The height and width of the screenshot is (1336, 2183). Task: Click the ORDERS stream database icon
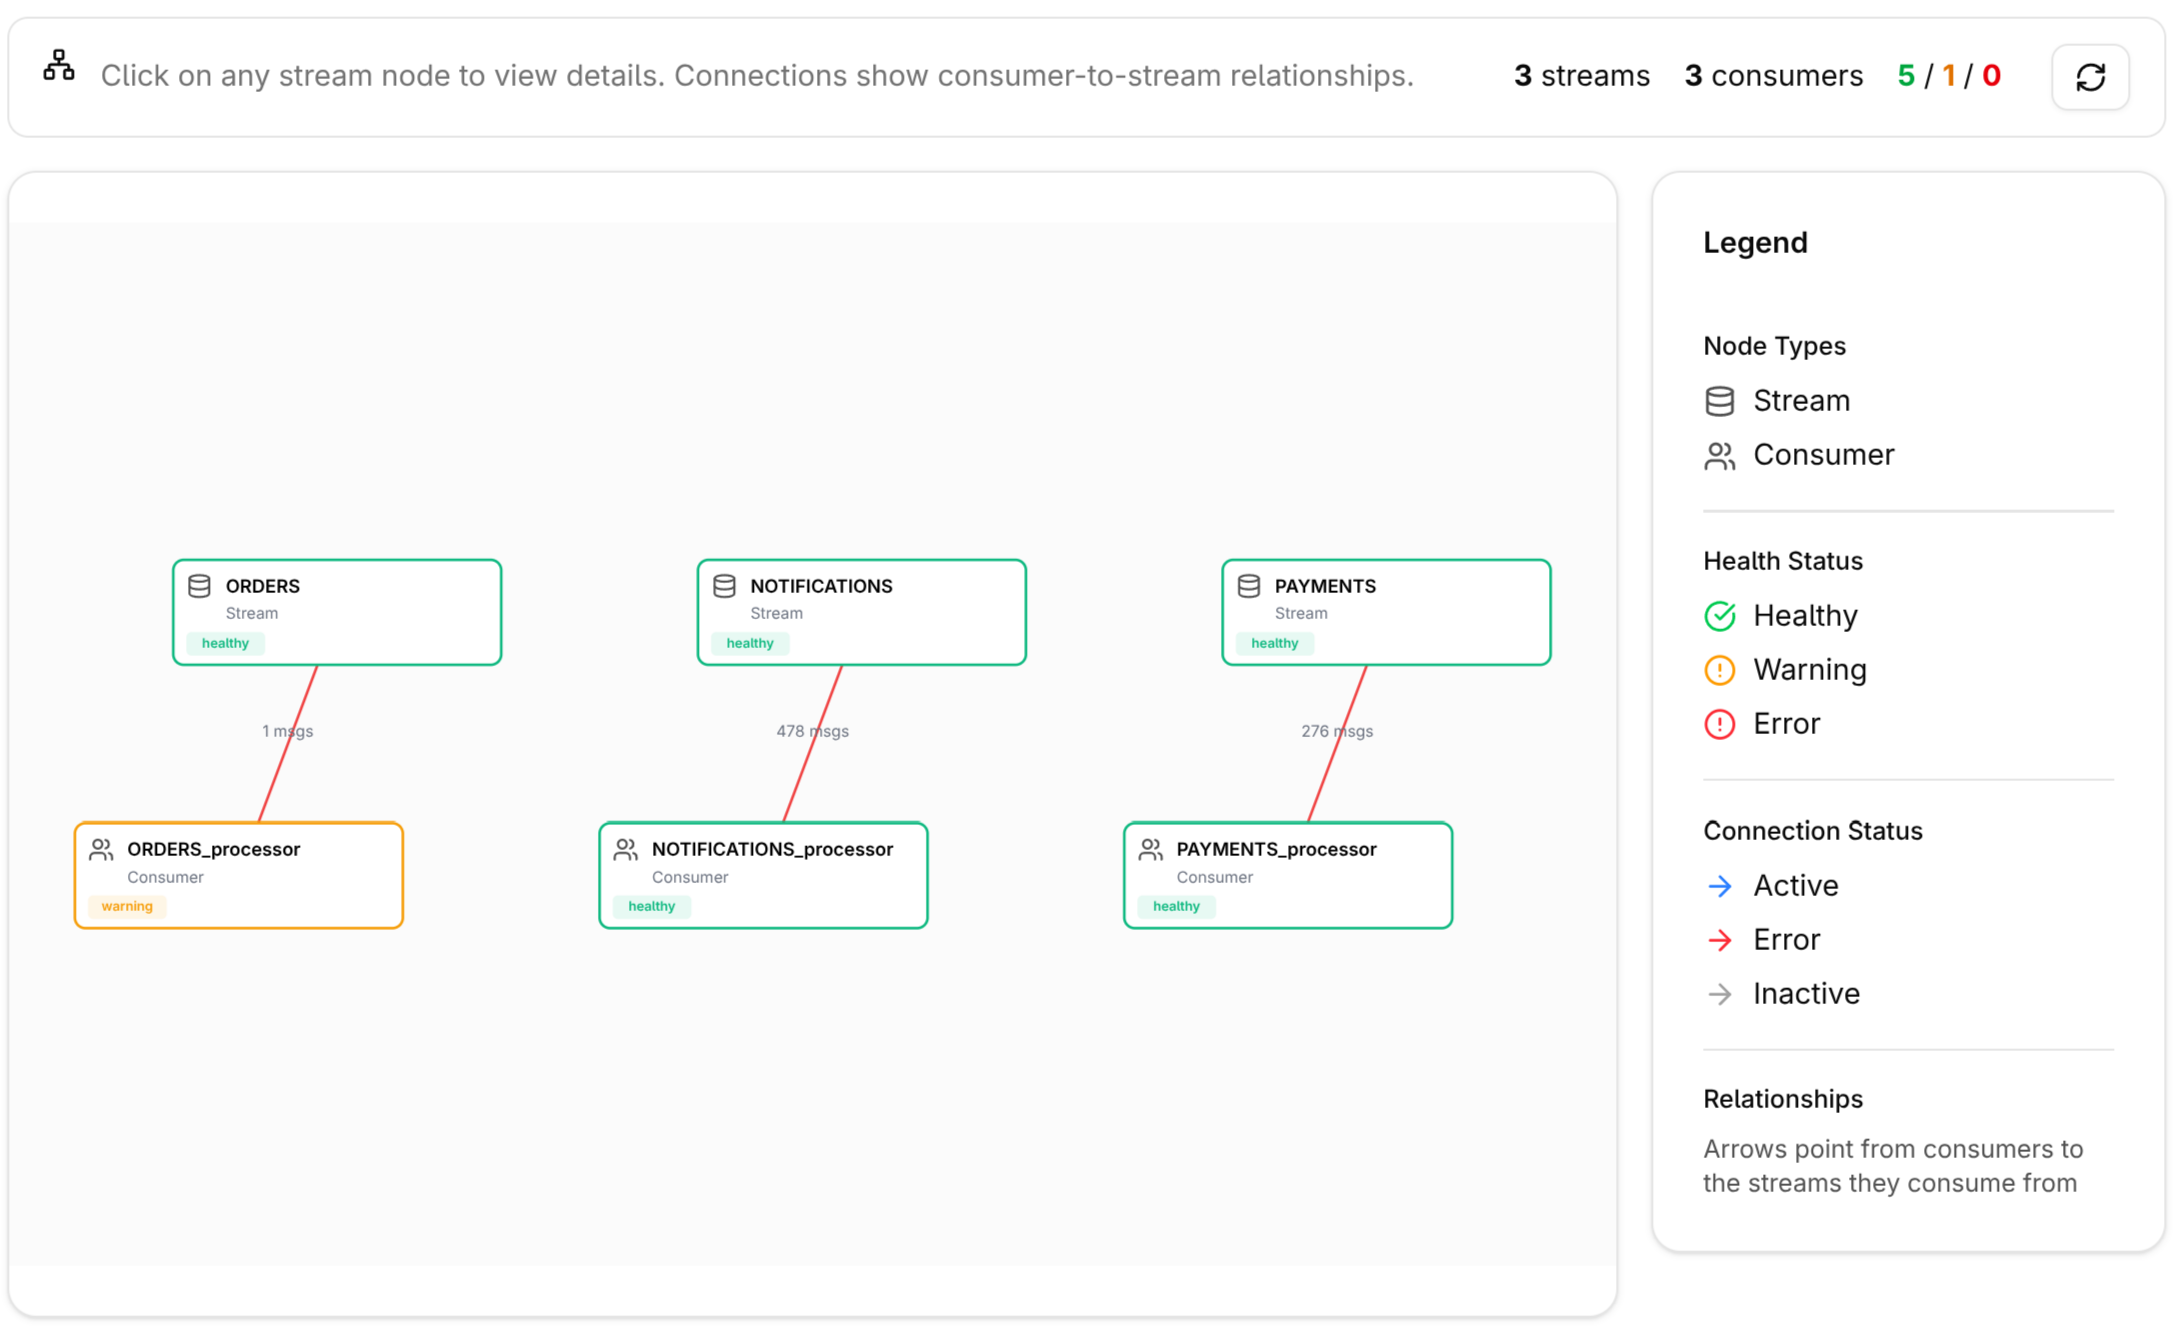199,586
